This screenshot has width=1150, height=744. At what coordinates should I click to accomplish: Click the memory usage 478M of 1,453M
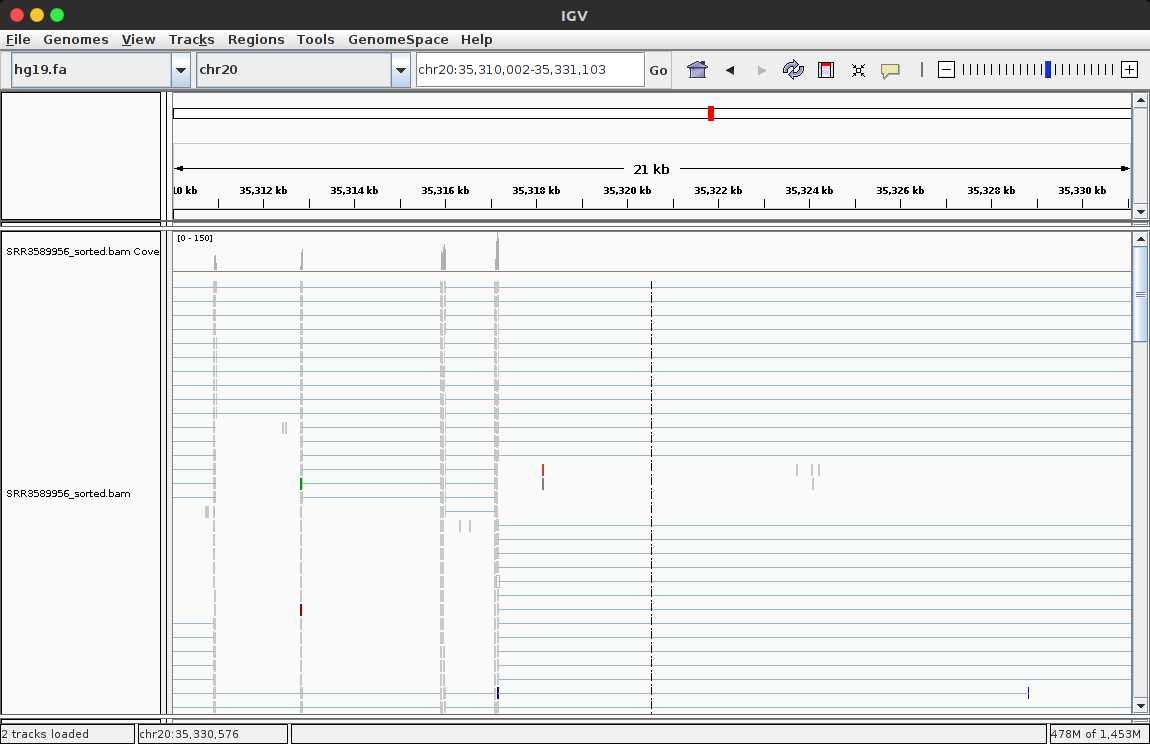pyautogui.click(x=1095, y=734)
